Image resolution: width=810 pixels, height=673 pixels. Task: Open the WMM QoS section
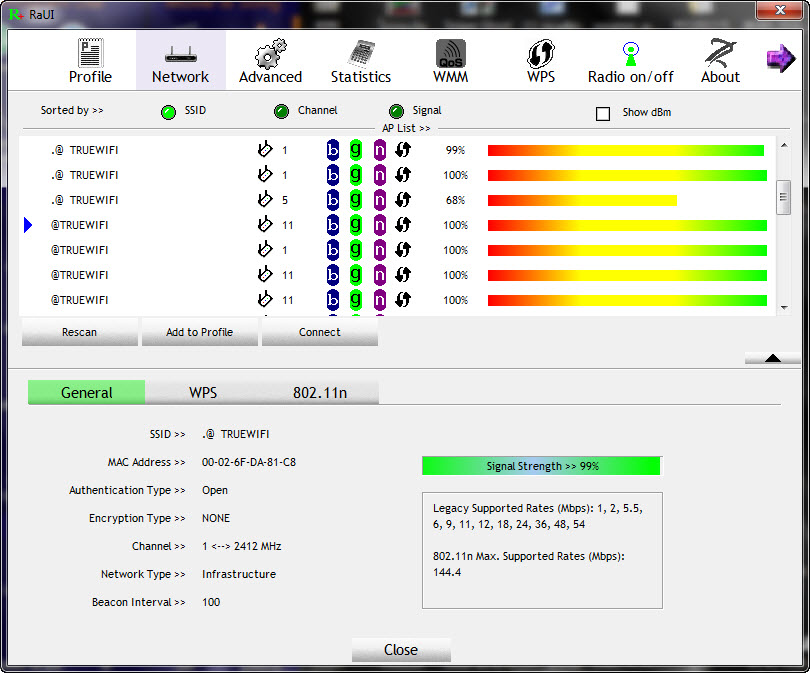[x=450, y=61]
